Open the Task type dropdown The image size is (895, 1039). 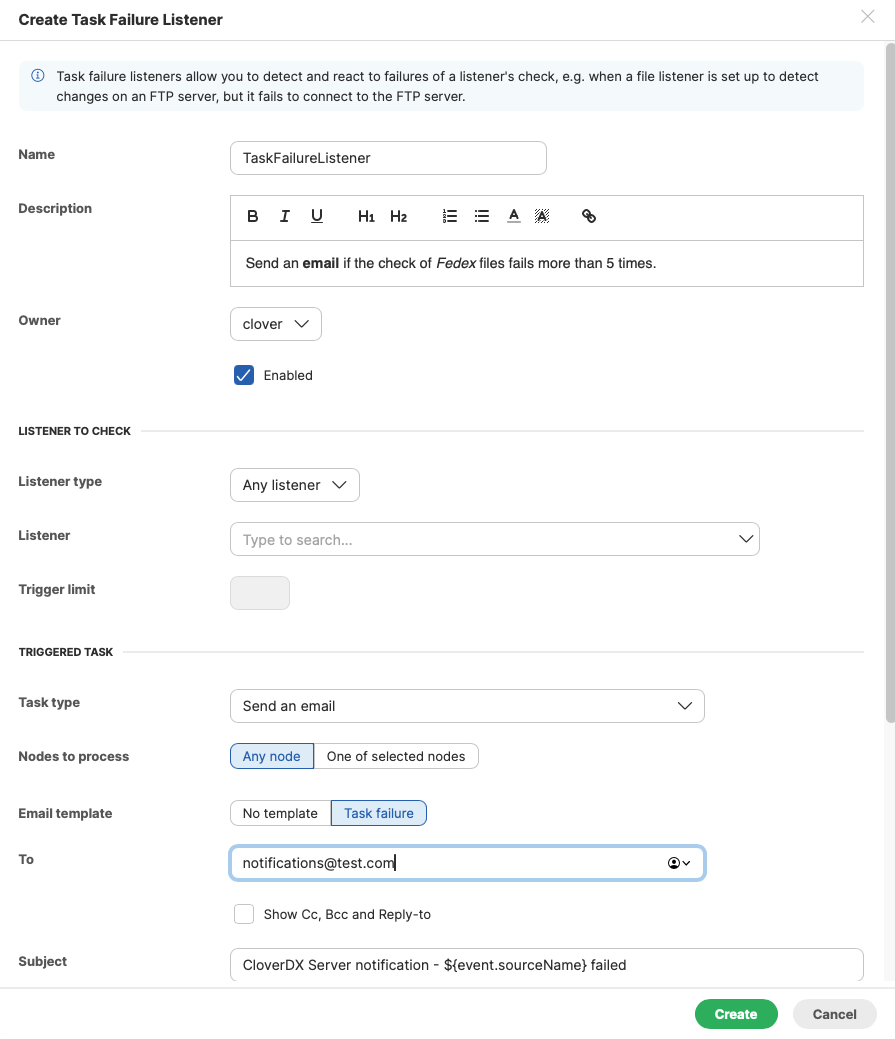[467, 706]
